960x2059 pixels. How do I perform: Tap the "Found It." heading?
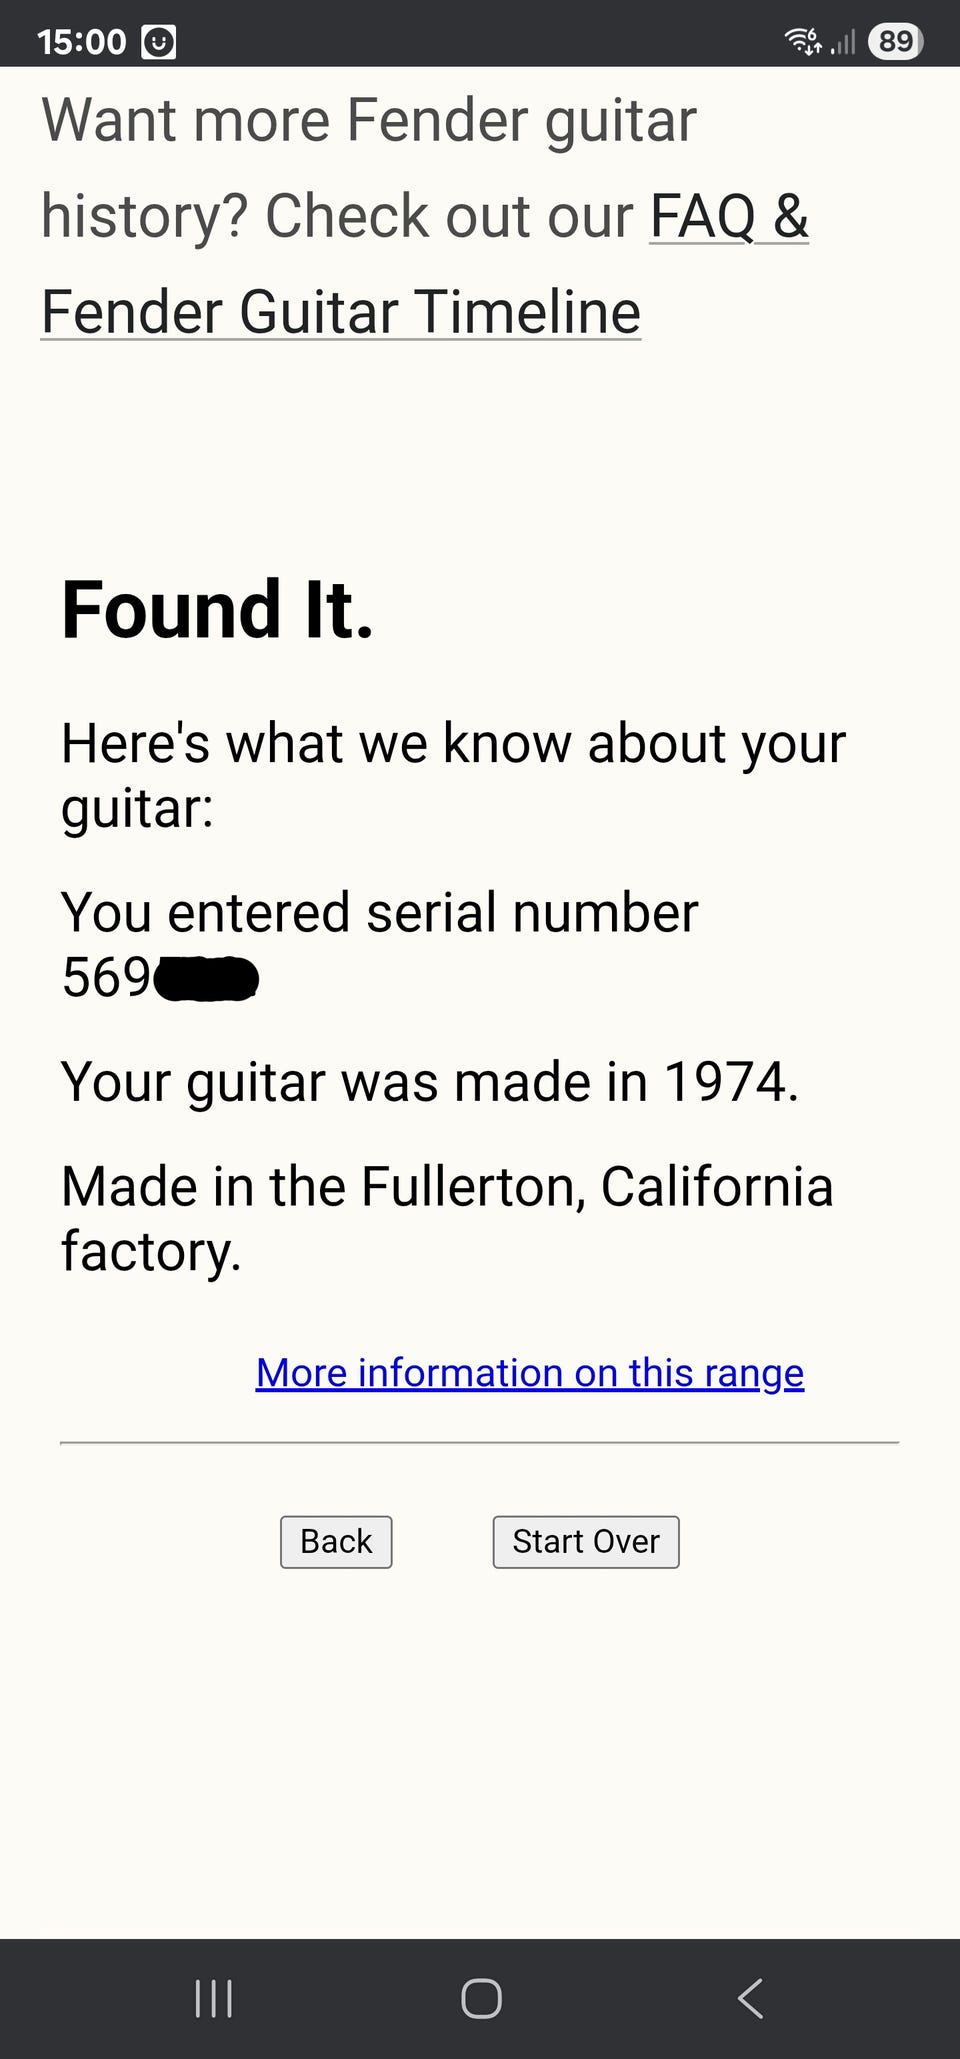click(217, 609)
